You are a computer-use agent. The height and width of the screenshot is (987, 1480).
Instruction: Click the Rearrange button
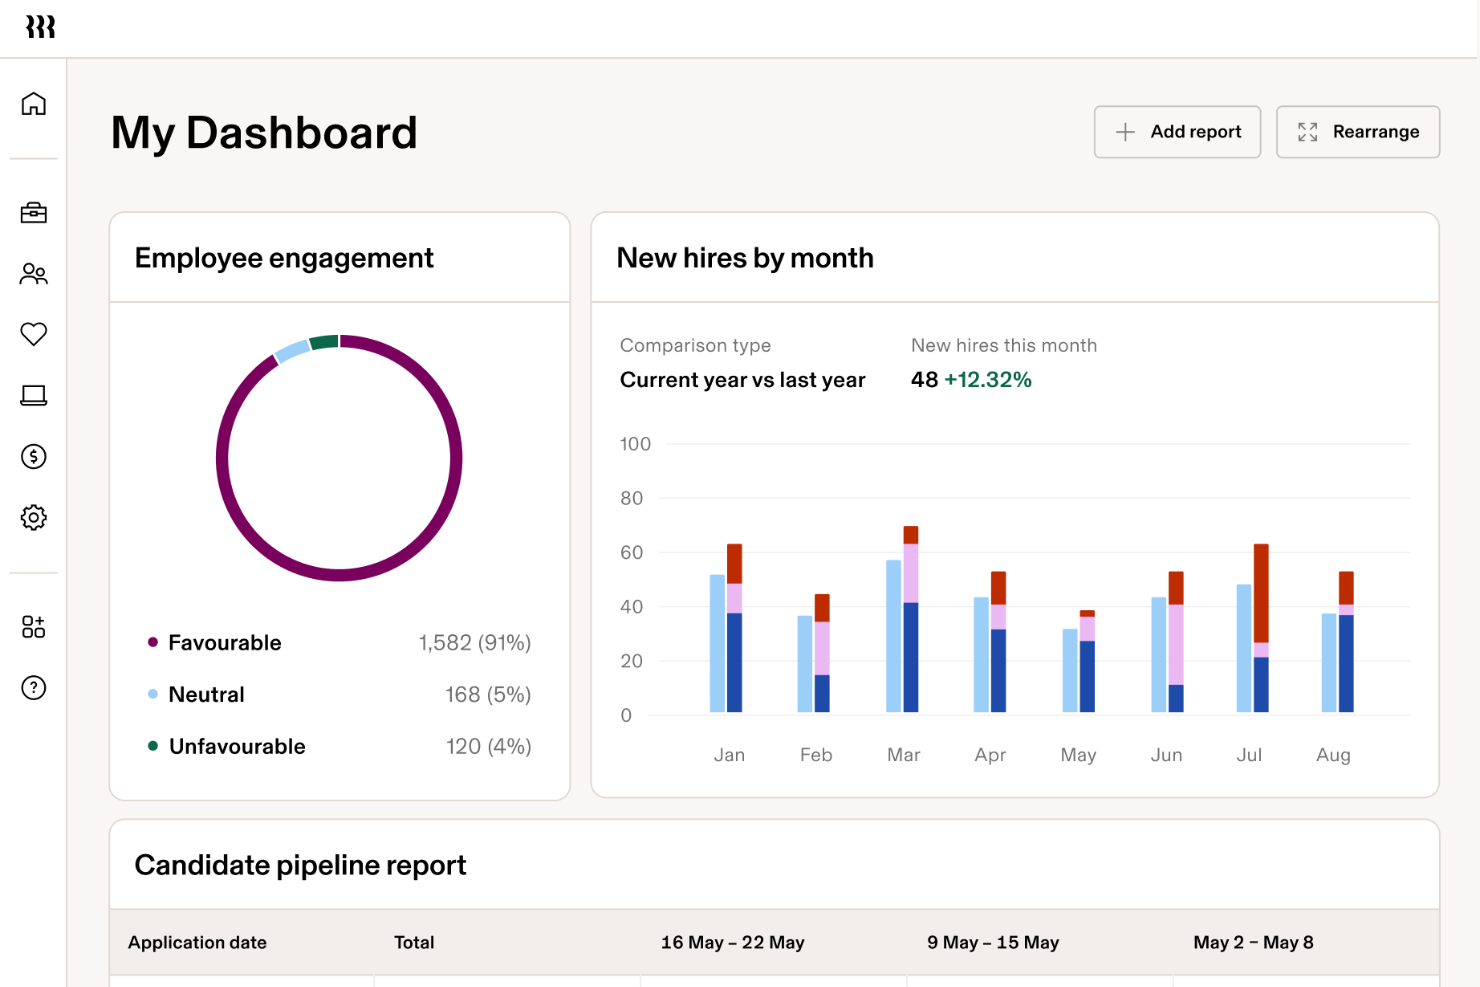tap(1358, 131)
